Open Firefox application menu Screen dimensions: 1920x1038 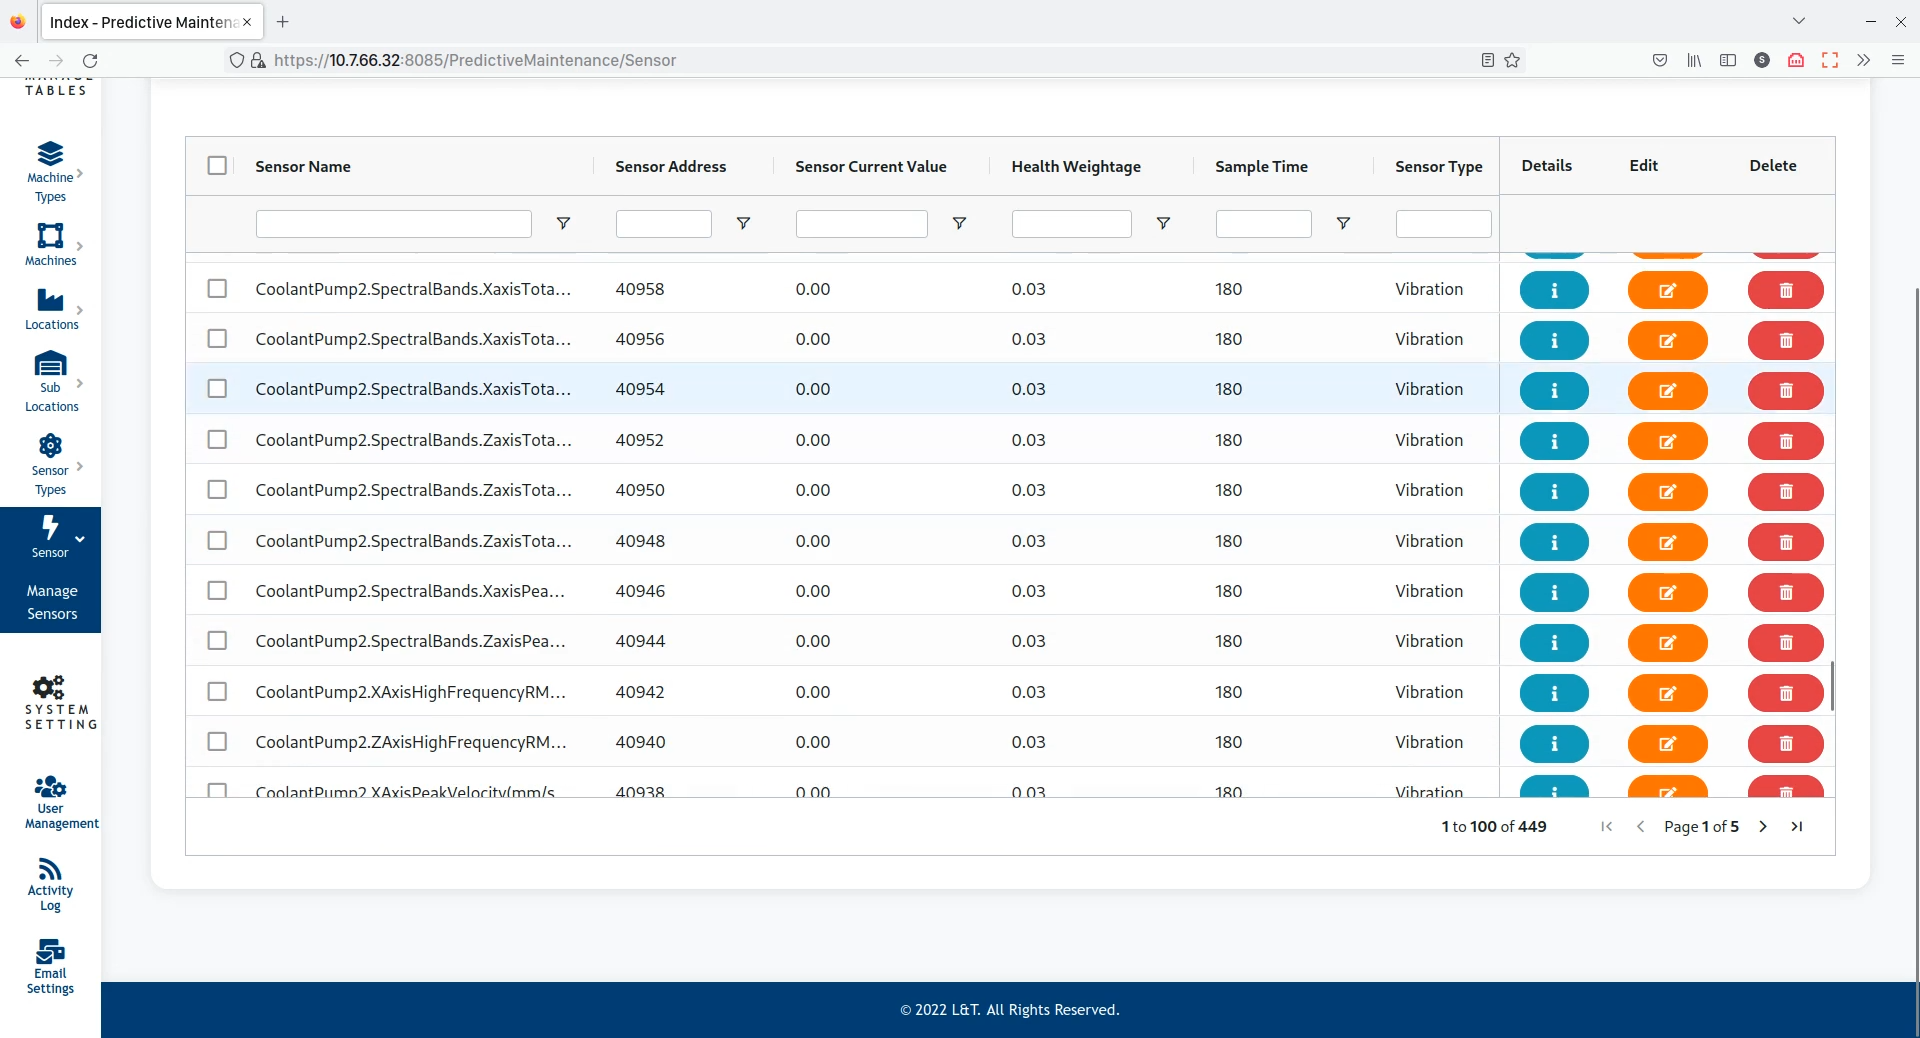(x=1897, y=60)
